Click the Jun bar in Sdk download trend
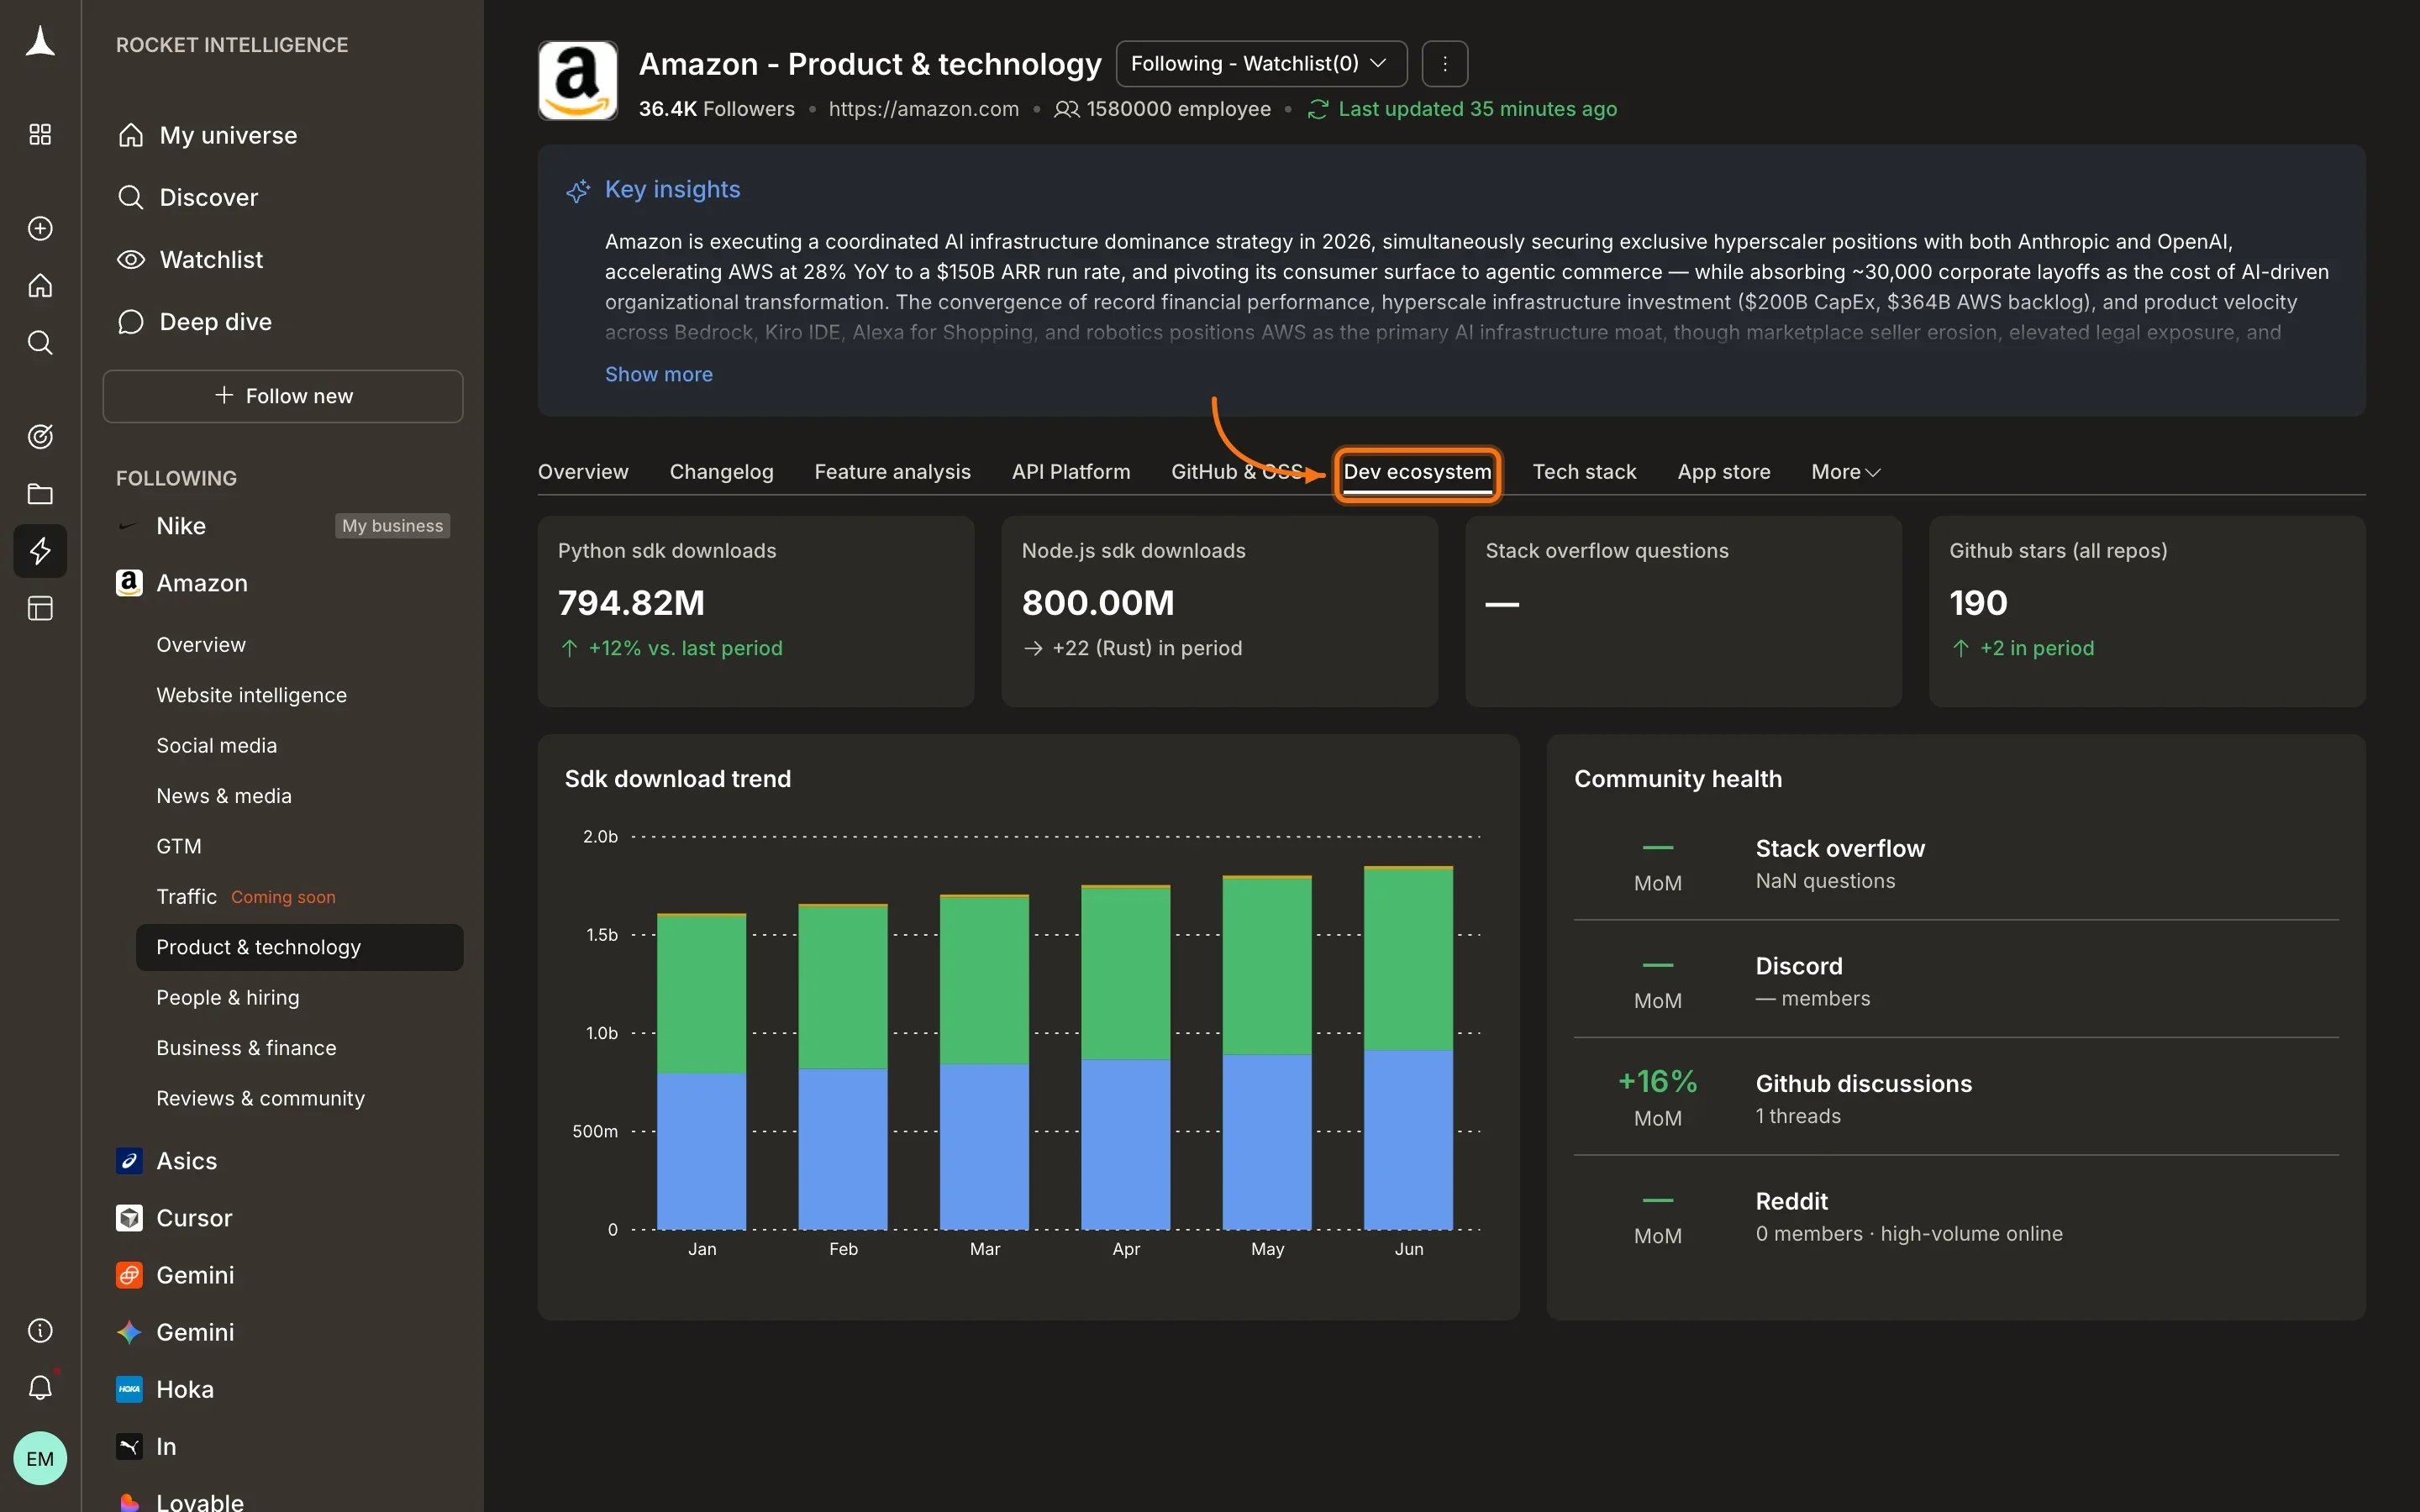This screenshot has width=2420, height=1512. pos(1408,1047)
